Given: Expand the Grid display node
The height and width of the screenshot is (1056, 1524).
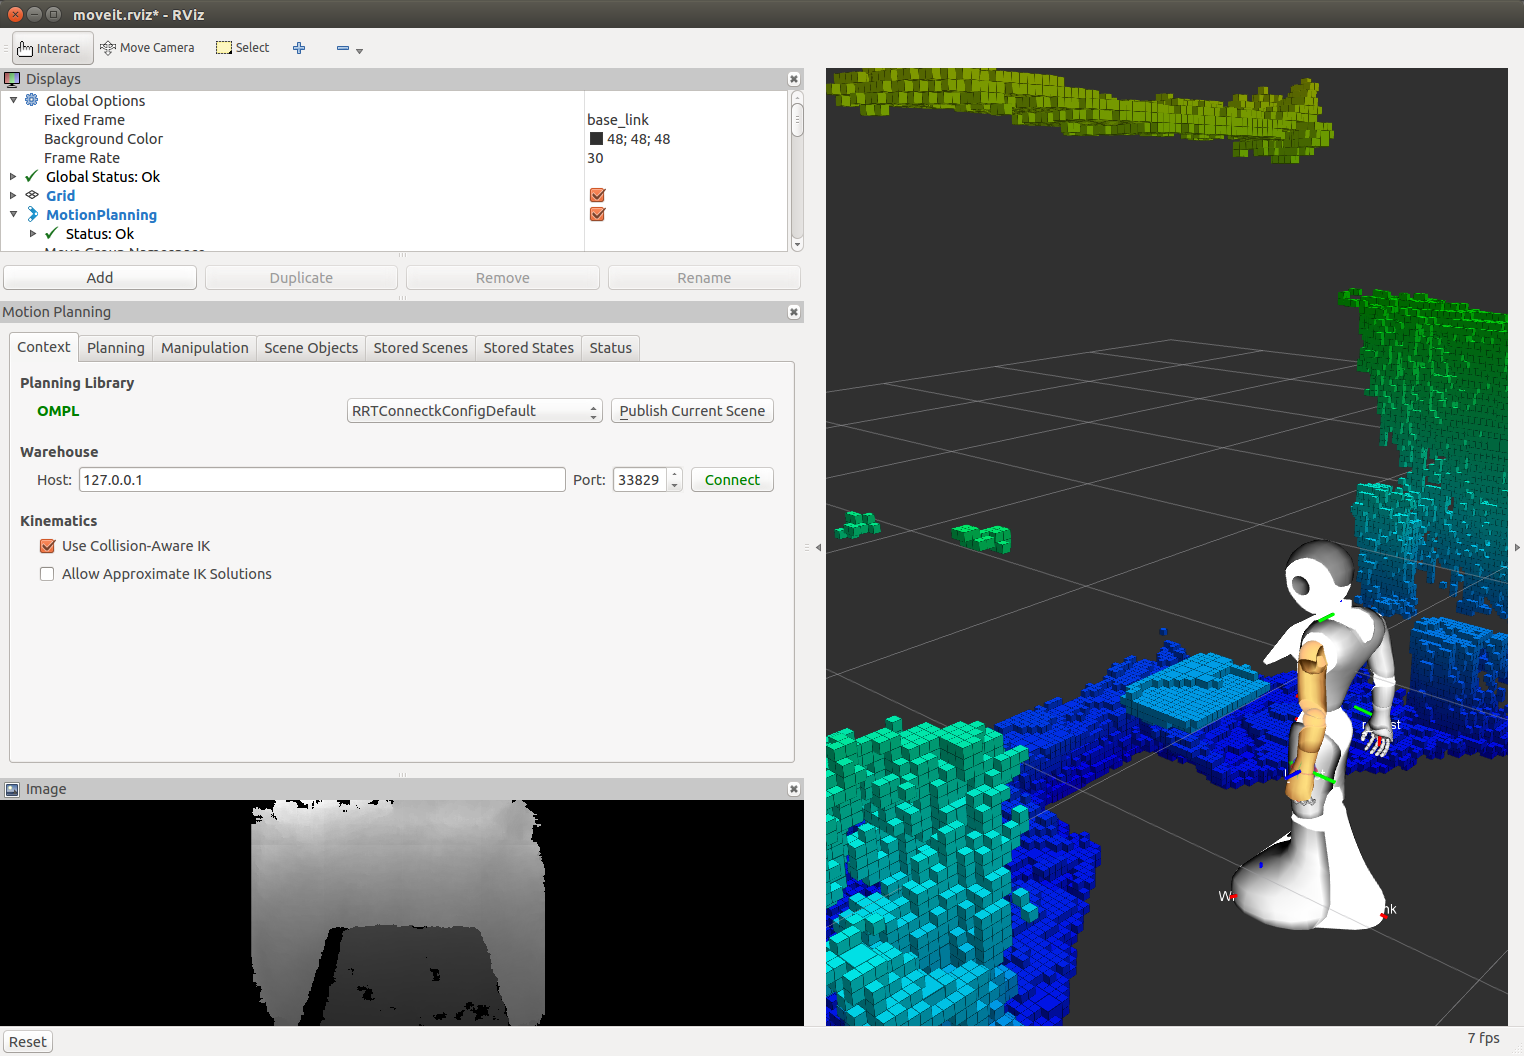Looking at the screenshot, I should [13, 196].
